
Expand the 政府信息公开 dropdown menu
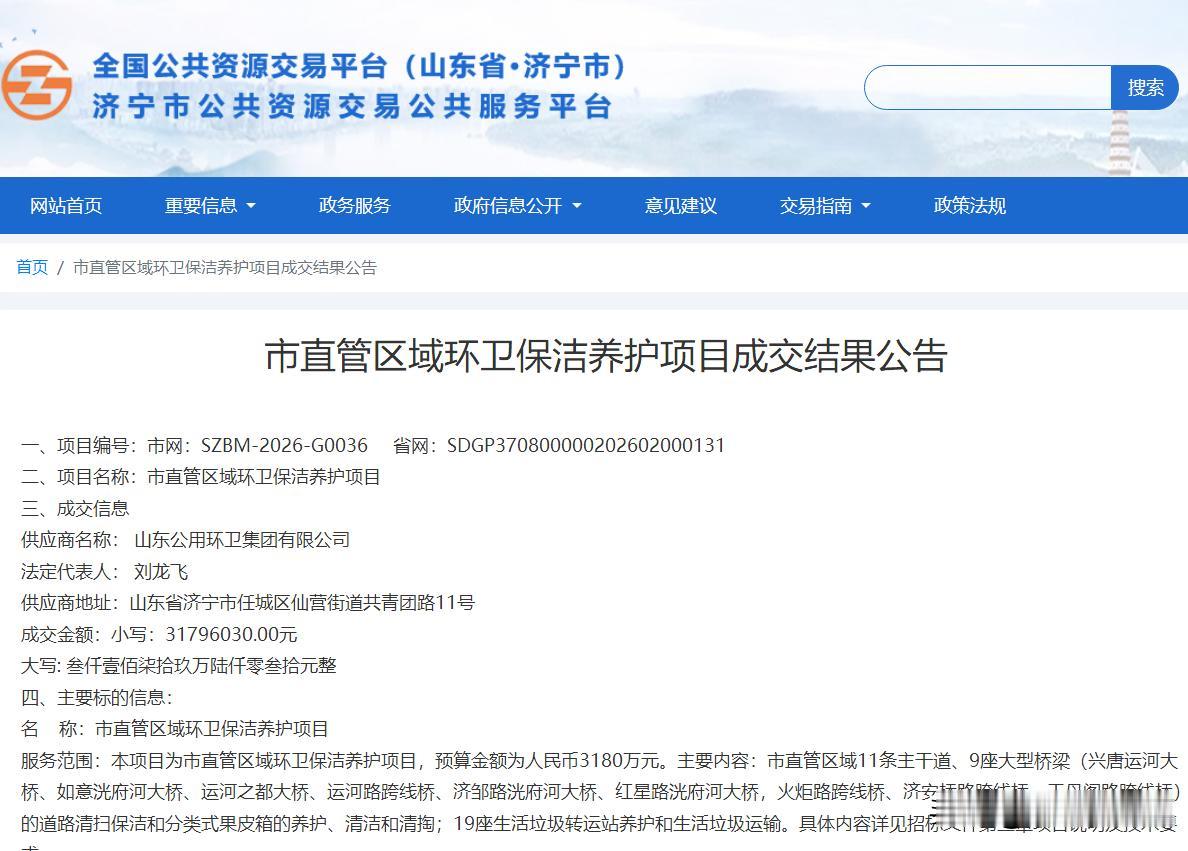tap(517, 205)
